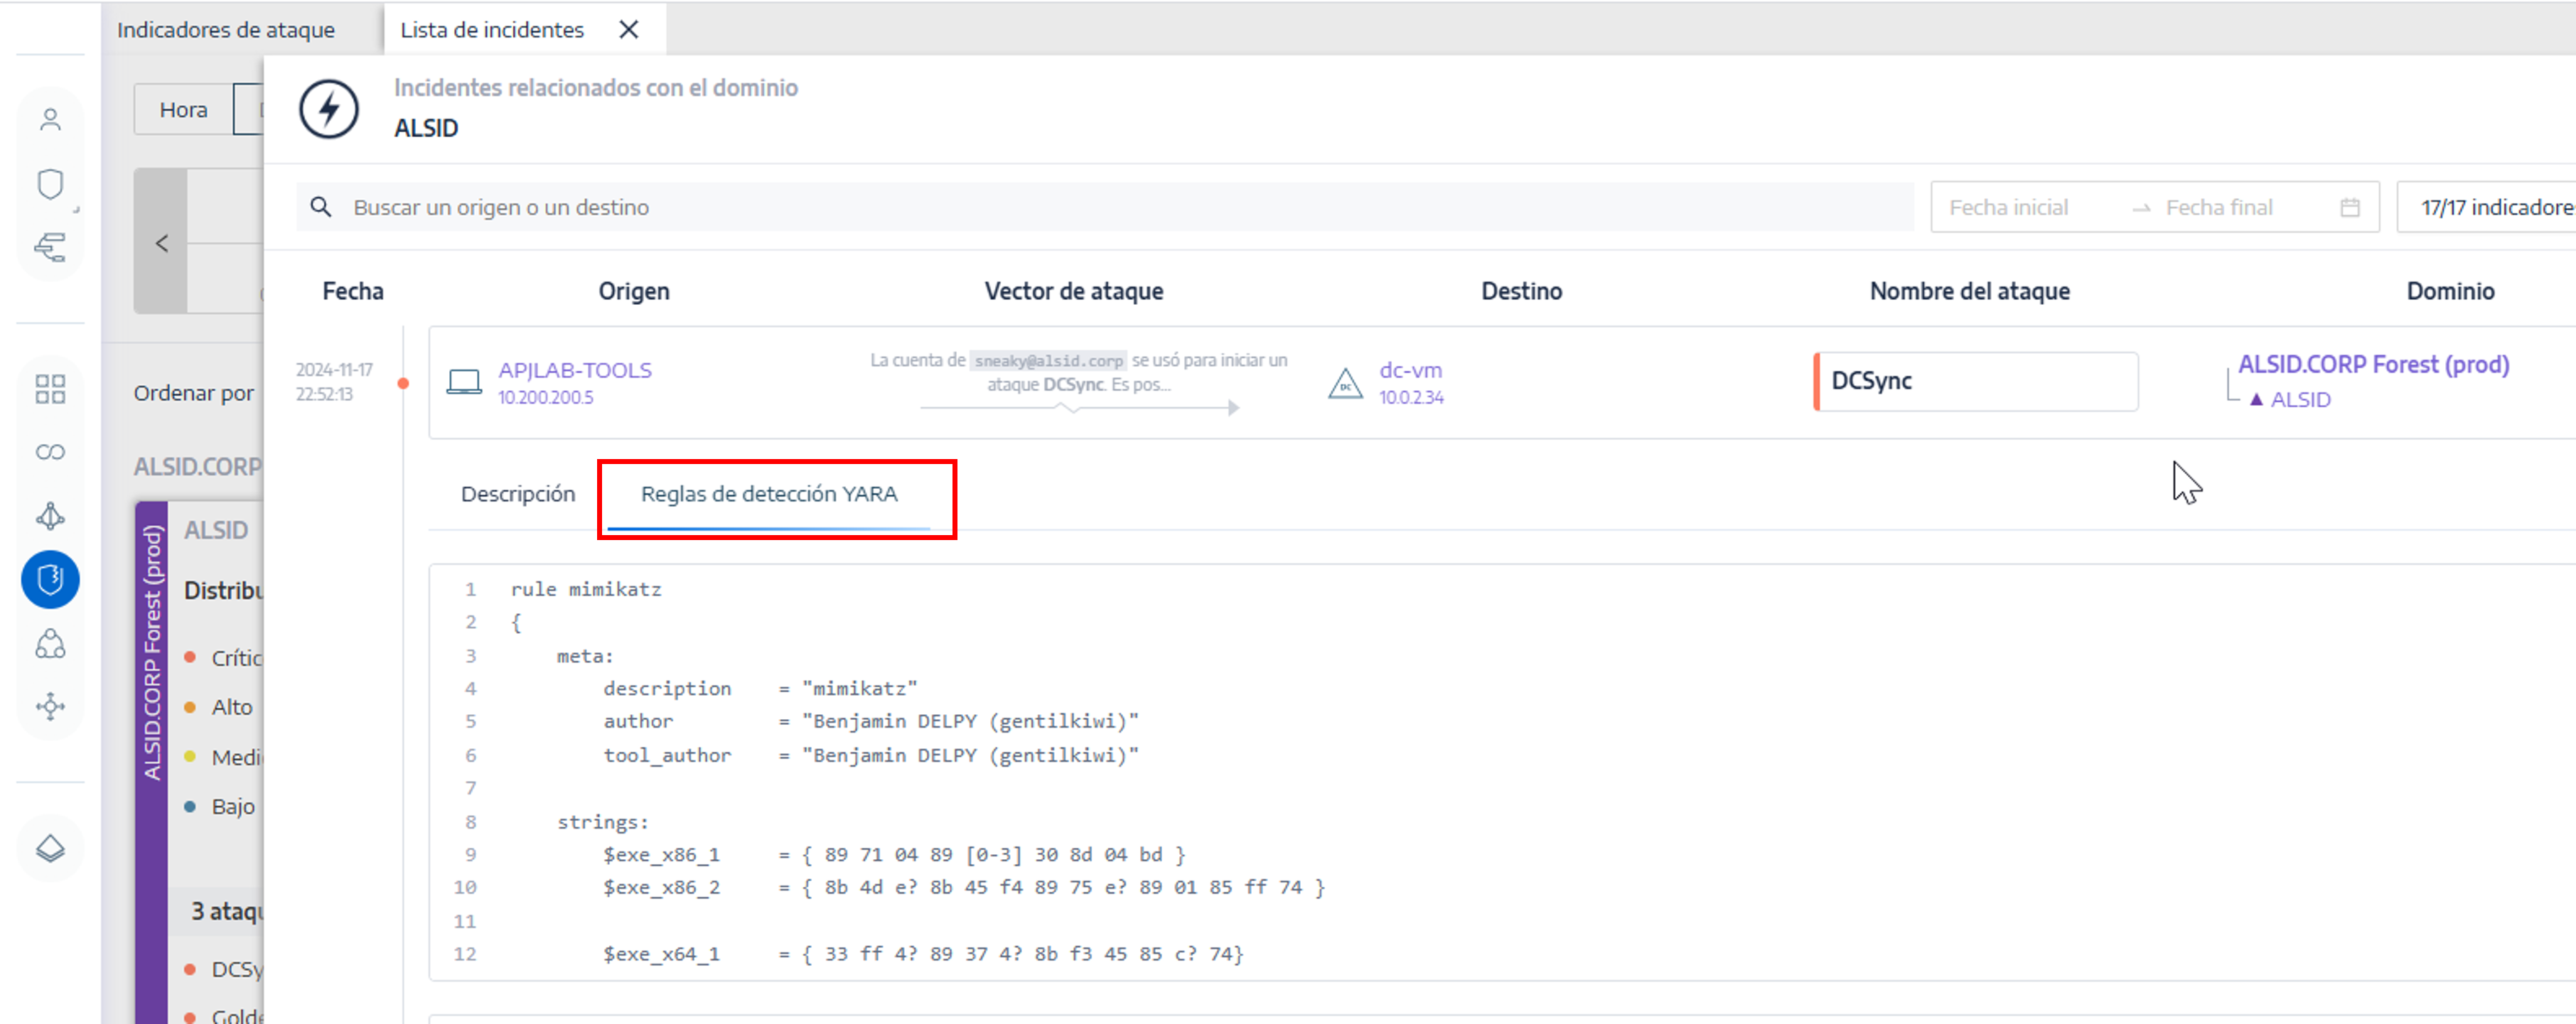Click the laptop icon beside APJLAB-TOOLS
The image size is (2576, 1024).
click(464, 382)
